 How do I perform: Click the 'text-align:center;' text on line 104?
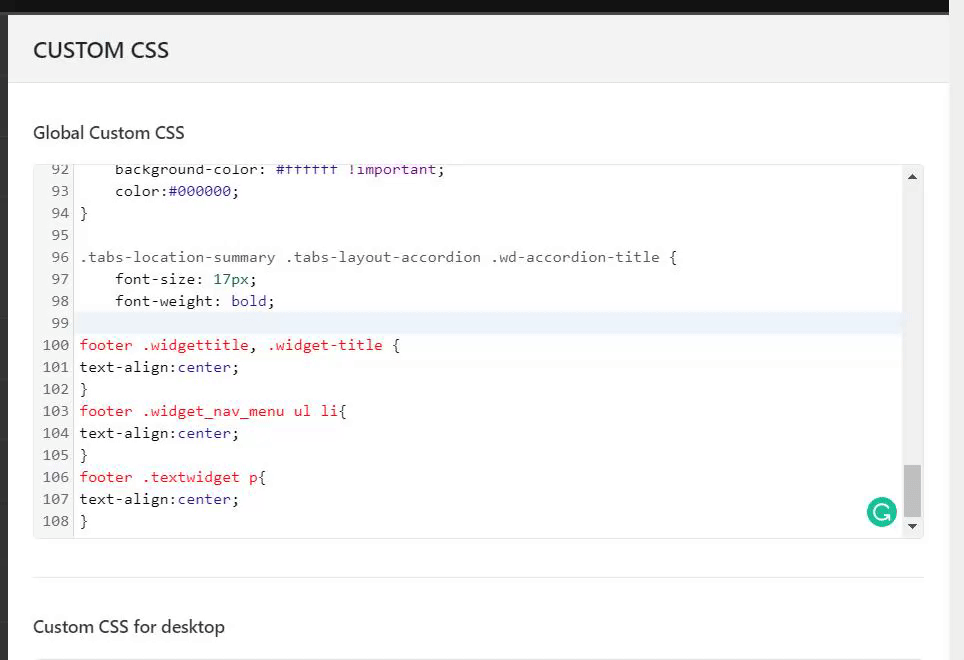coord(159,433)
